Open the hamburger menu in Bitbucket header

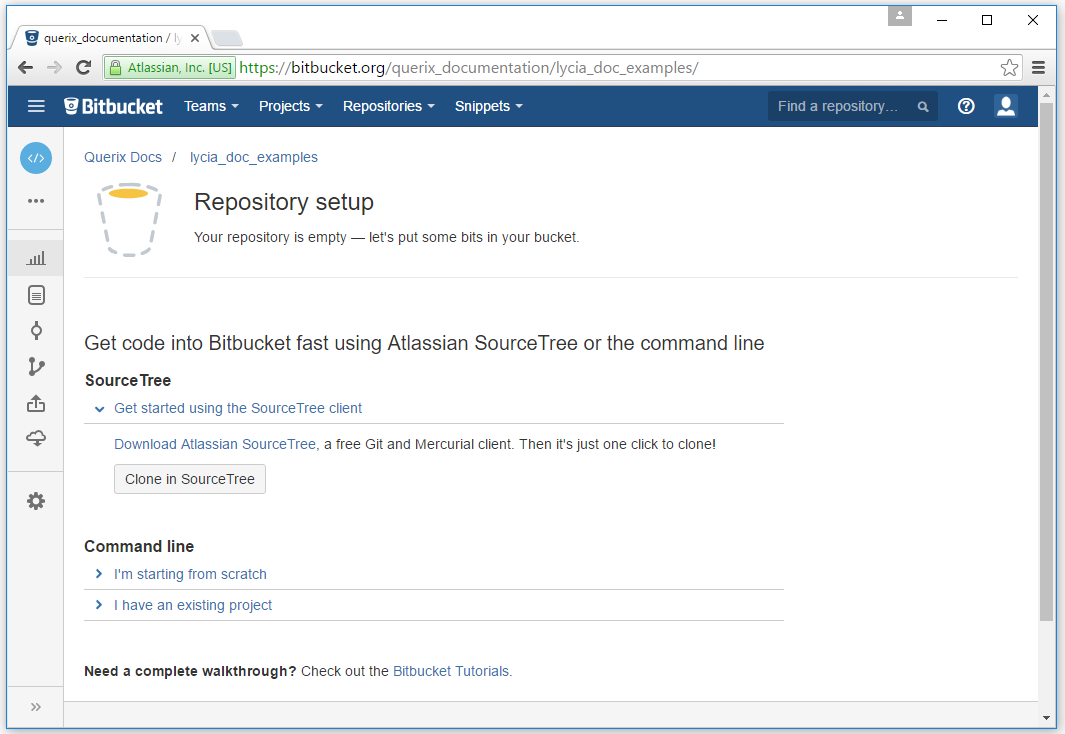[36, 106]
